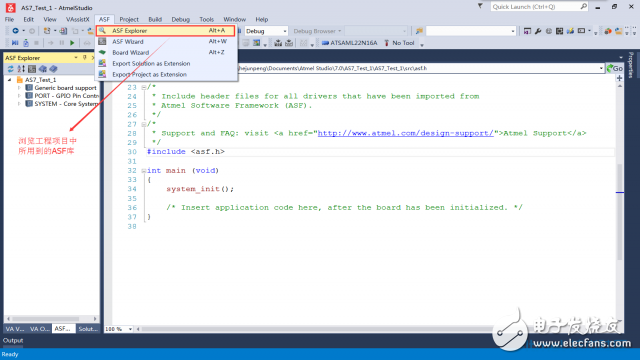Click the globe icon in right toolbar

(549, 31)
